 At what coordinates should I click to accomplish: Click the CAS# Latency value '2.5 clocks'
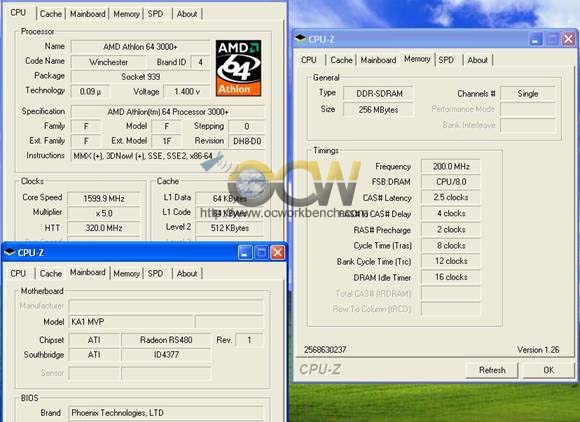(x=451, y=198)
